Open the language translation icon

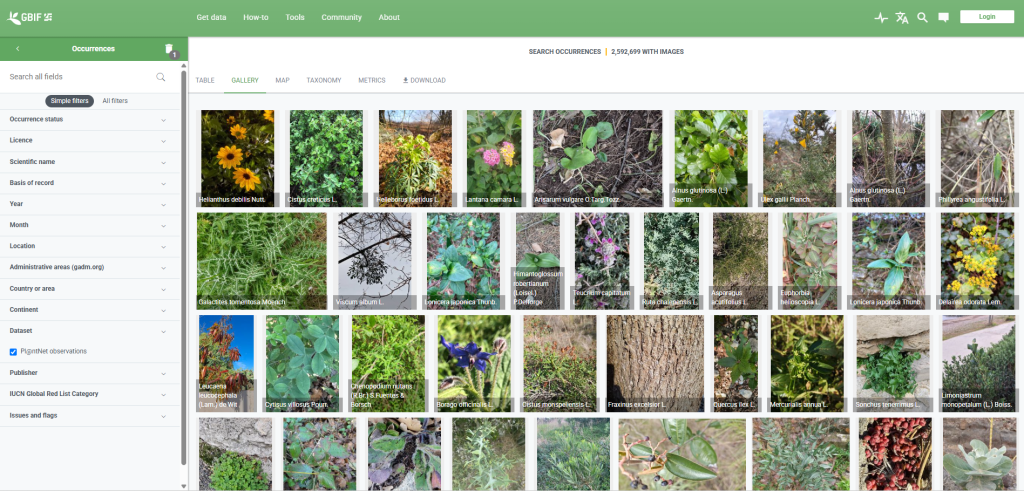[902, 18]
